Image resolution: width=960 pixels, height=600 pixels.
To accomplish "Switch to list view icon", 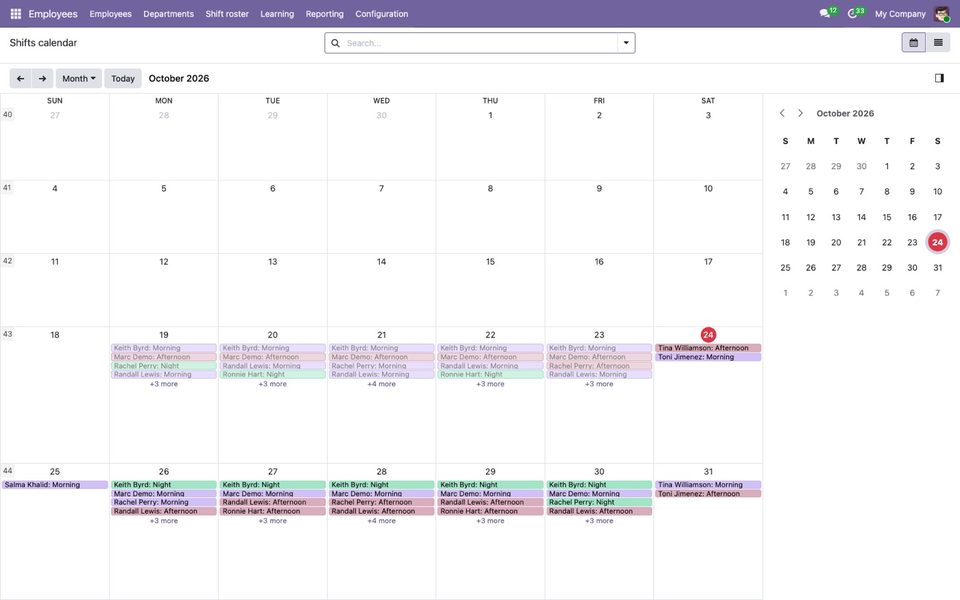I will tap(938, 42).
